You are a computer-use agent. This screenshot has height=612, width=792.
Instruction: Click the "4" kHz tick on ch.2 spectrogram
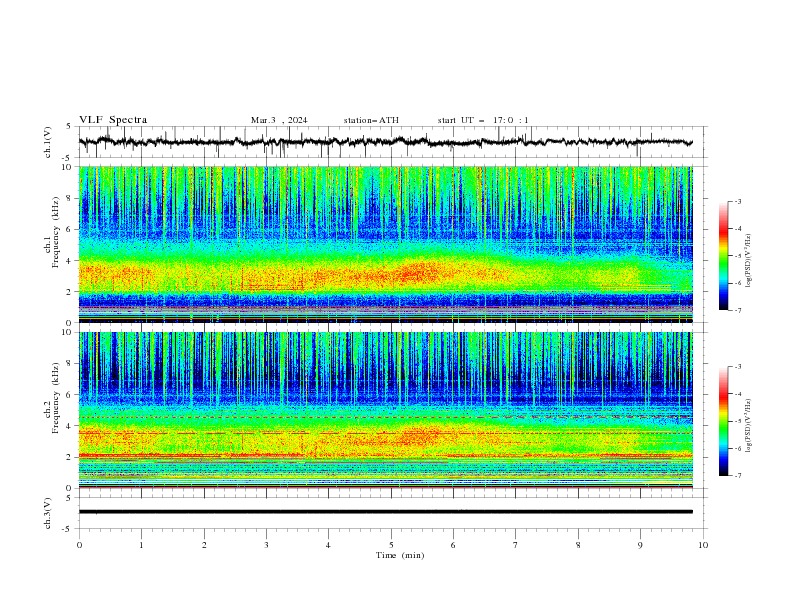[71, 426]
